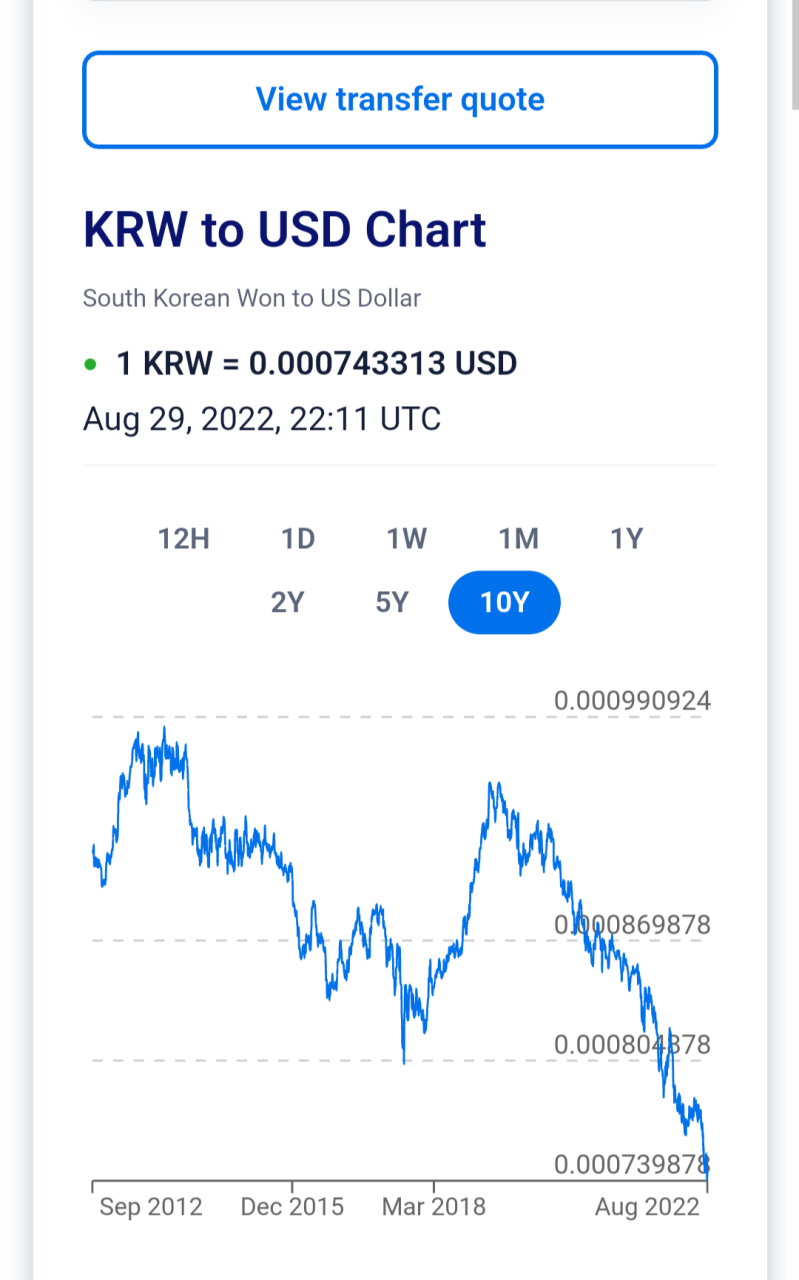The height and width of the screenshot is (1280, 799).
Task: Switch to the 1Y range
Action: pos(627,539)
